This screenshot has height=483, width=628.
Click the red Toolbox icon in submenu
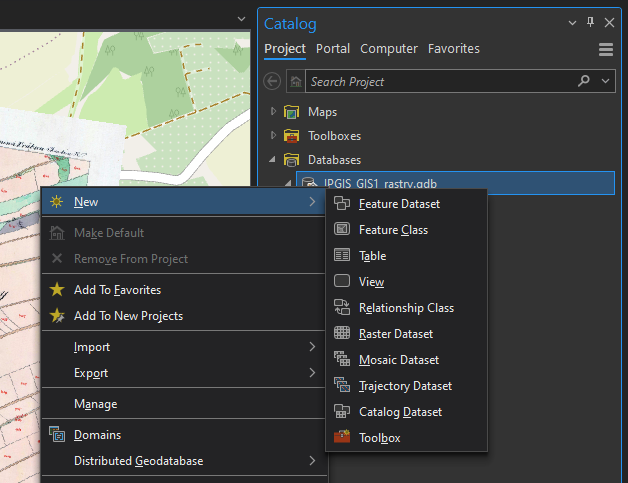point(342,438)
